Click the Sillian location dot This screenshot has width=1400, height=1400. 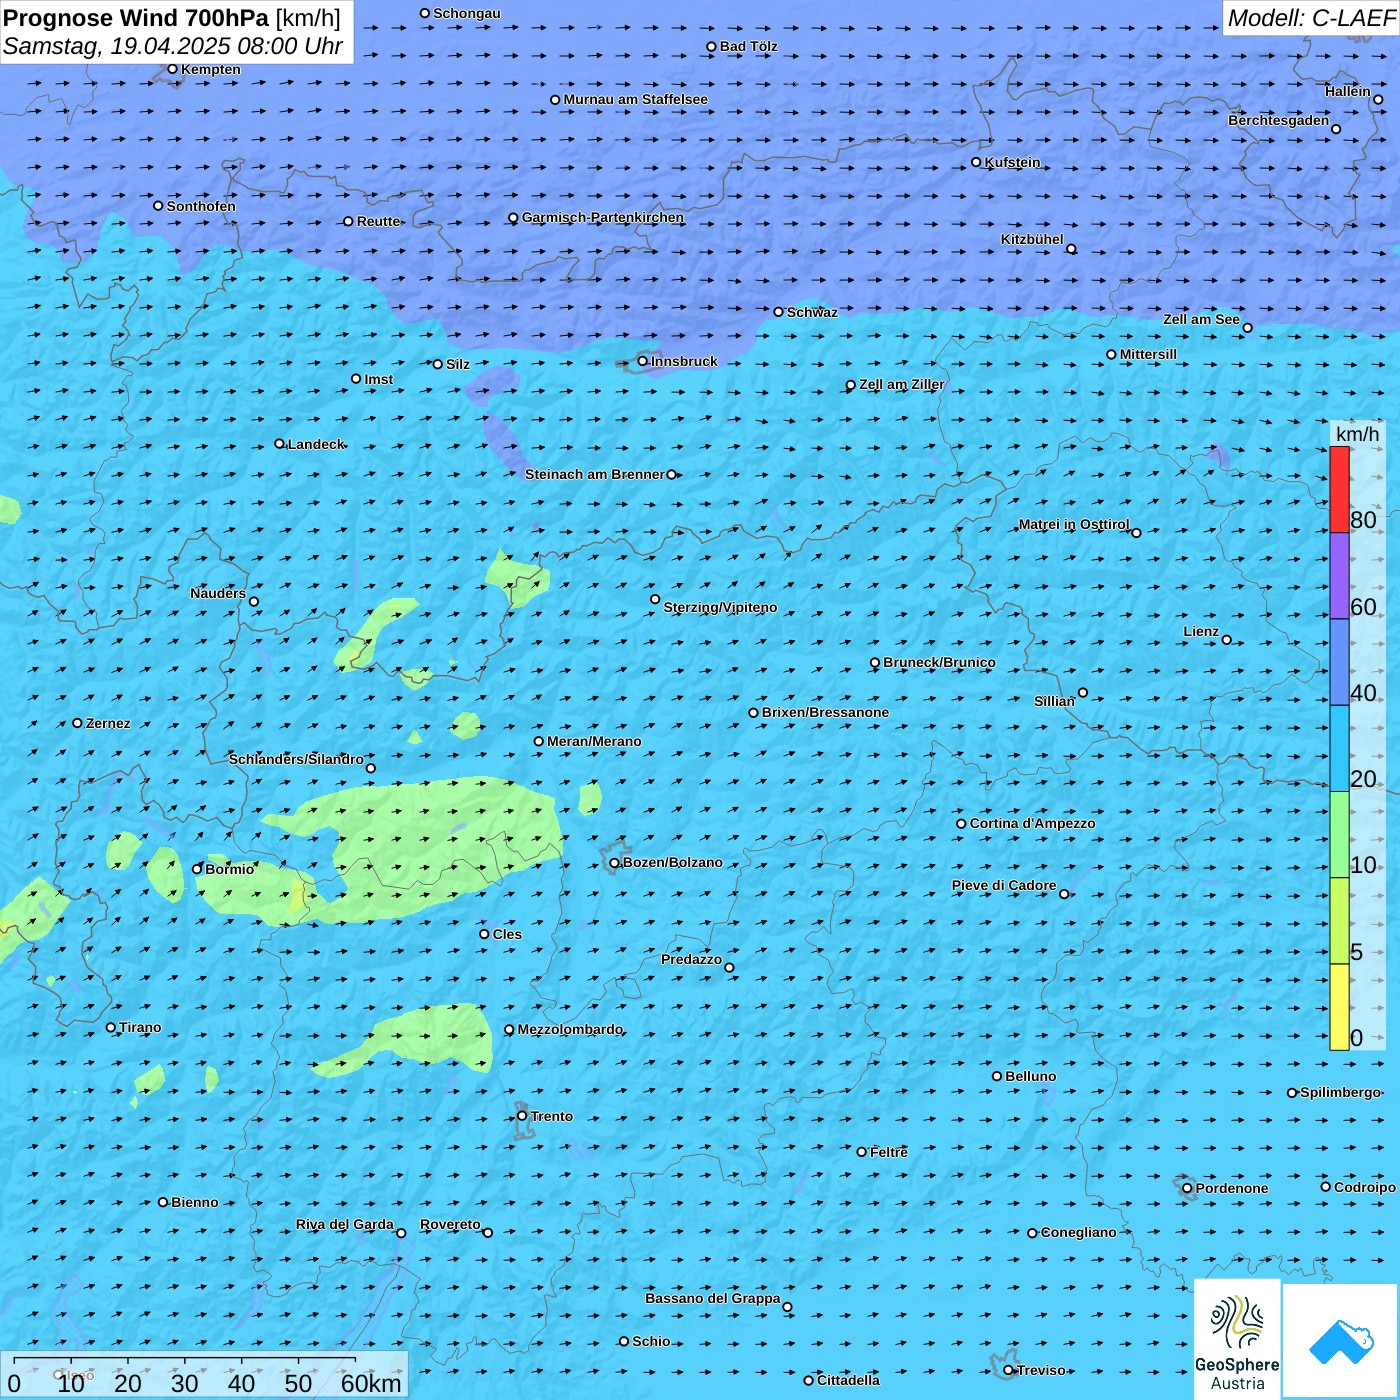click(1083, 692)
